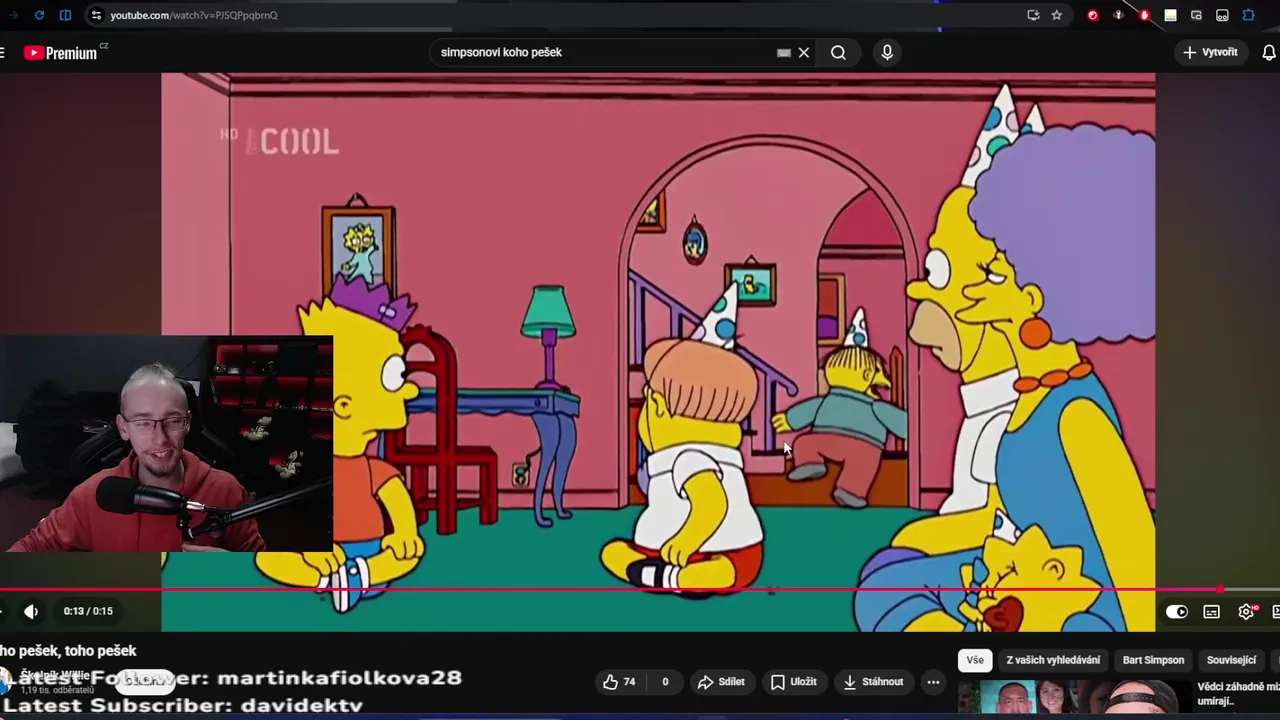Click the Vytvořit create button
Image resolution: width=1280 pixels, height=720 pixels.
tap(1211, 52)
